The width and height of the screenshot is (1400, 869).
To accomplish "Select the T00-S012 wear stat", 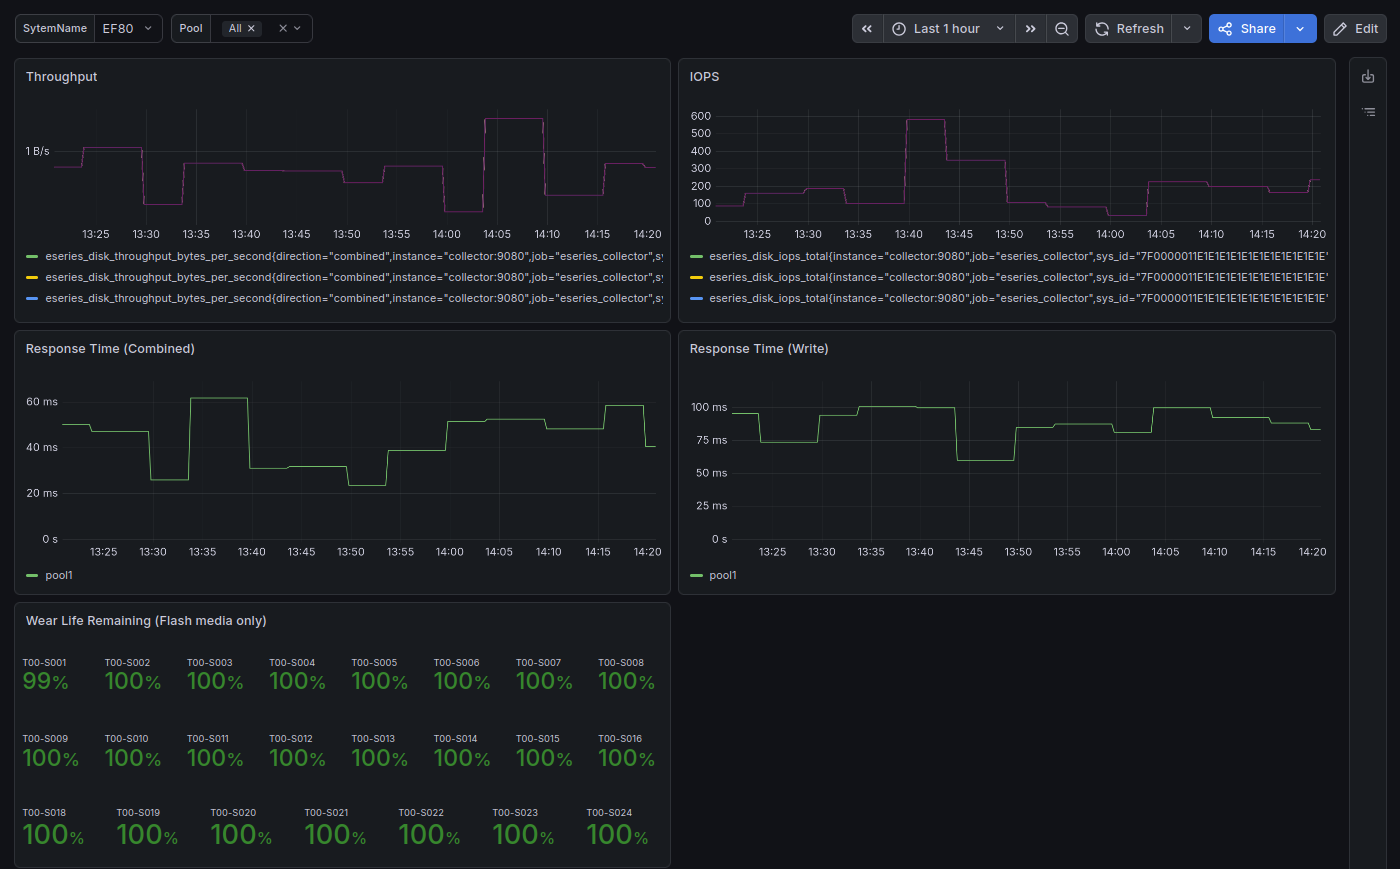I will coord(297,751).
